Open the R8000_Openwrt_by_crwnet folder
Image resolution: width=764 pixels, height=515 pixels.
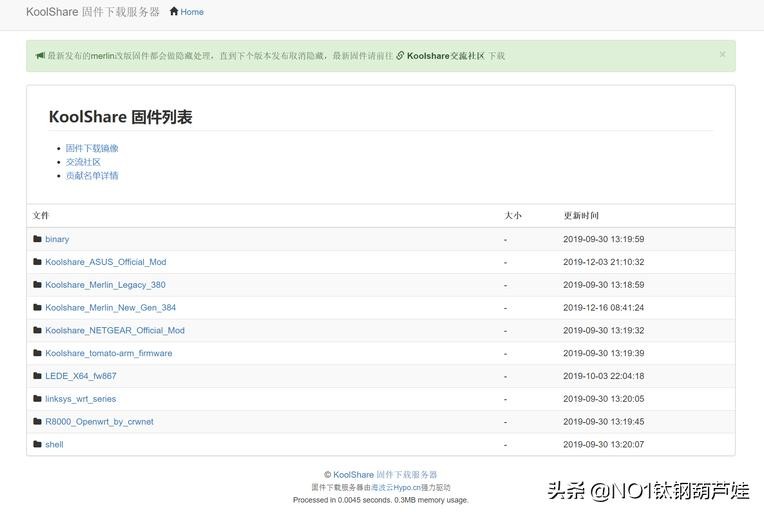99,422
